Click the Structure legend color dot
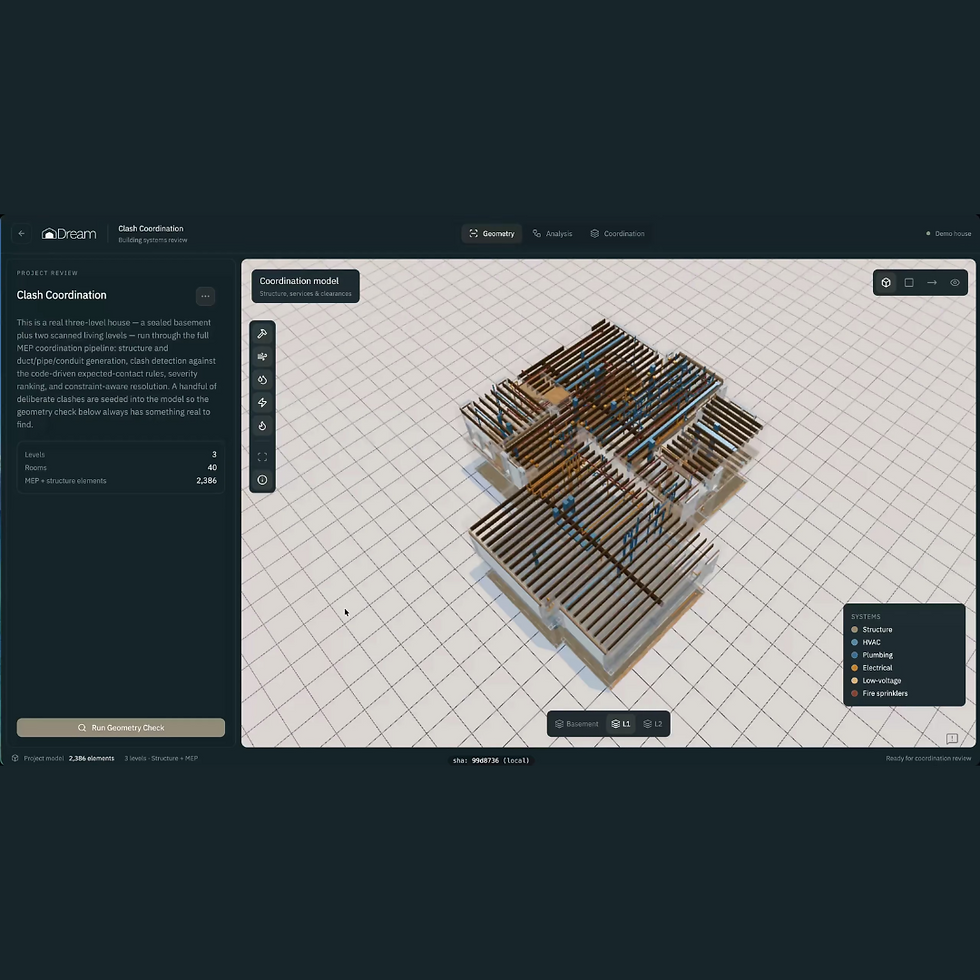The height and width of the screenshot is (980, 980). click(854, 629)
